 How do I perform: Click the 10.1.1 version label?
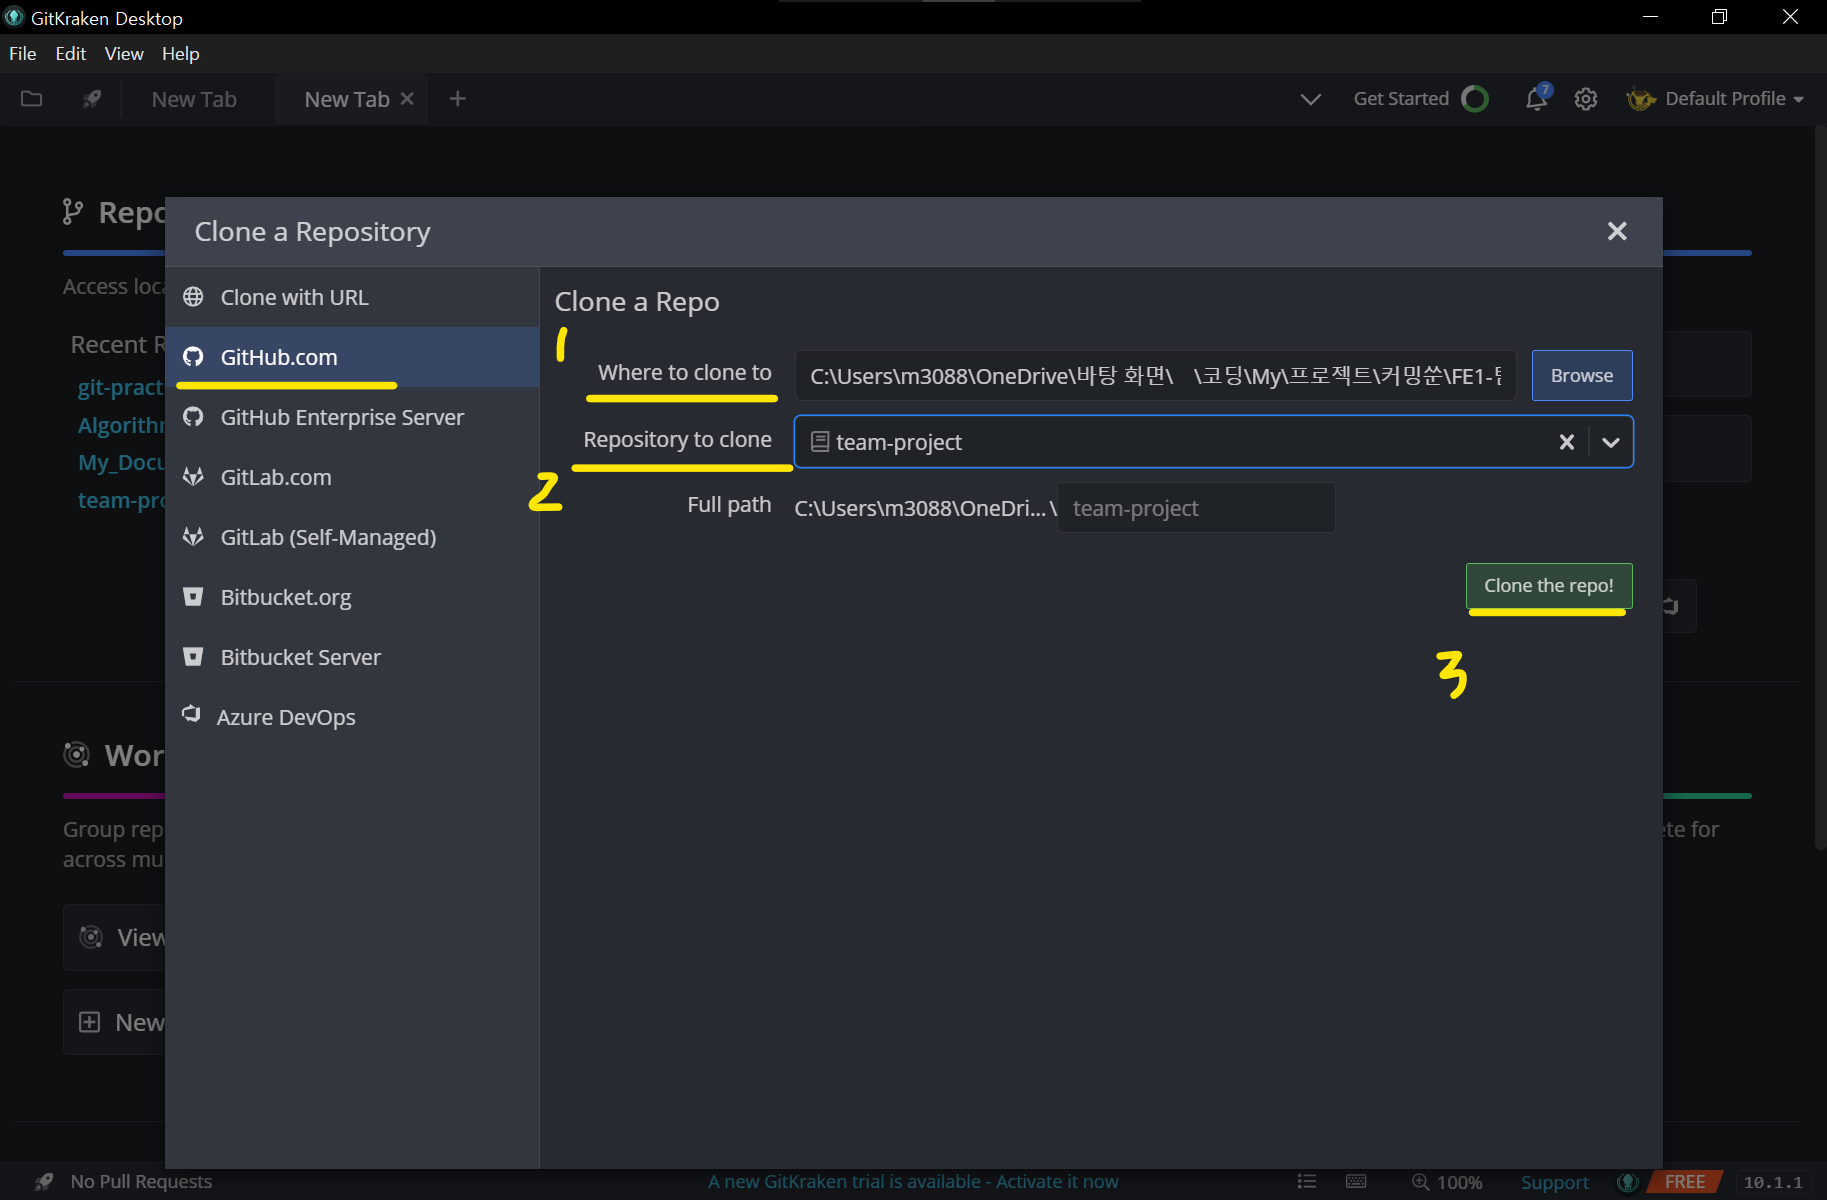(x=1773, y=1182)
